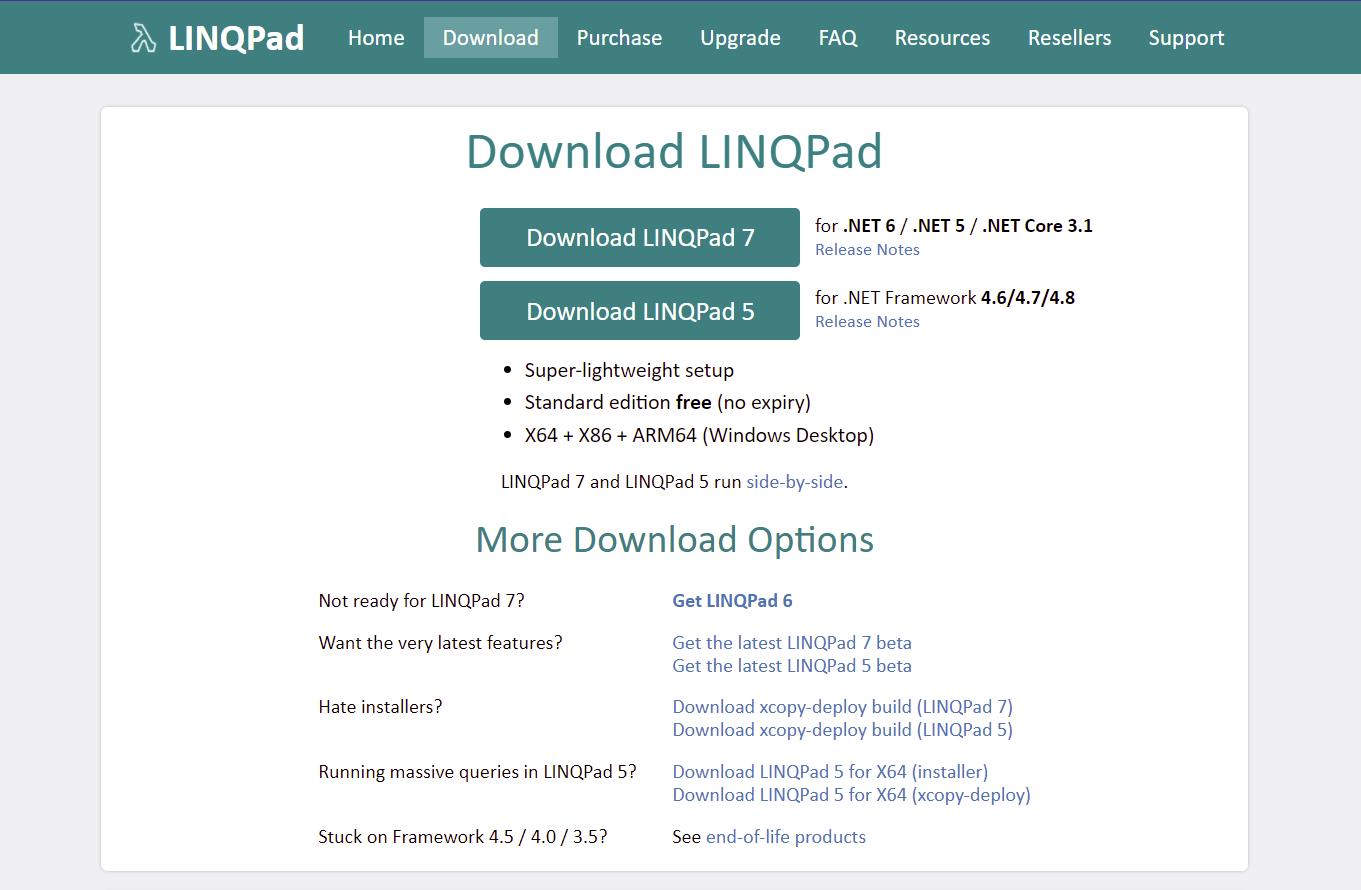
Task: Click the Download LINQPad 7 button
Action: point(639,237)
